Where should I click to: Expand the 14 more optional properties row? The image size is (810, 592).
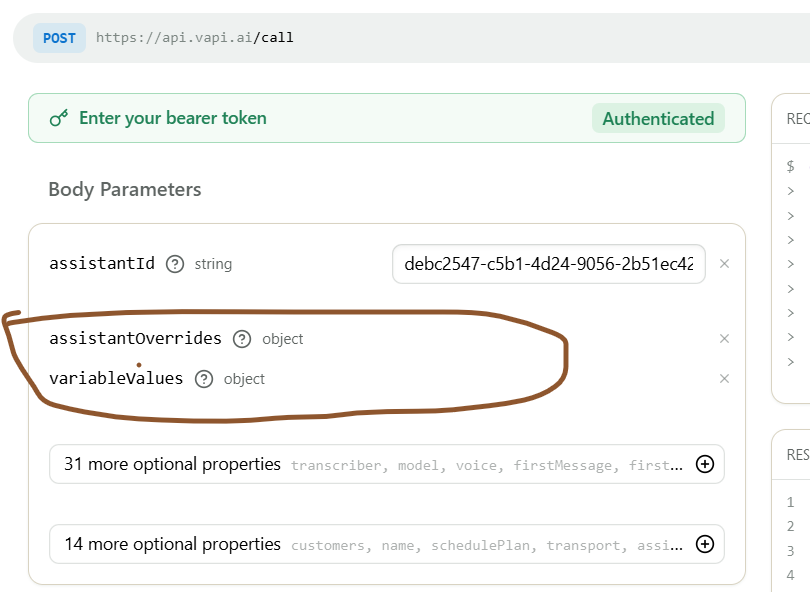pyautogui.click(x=386, y=544)
